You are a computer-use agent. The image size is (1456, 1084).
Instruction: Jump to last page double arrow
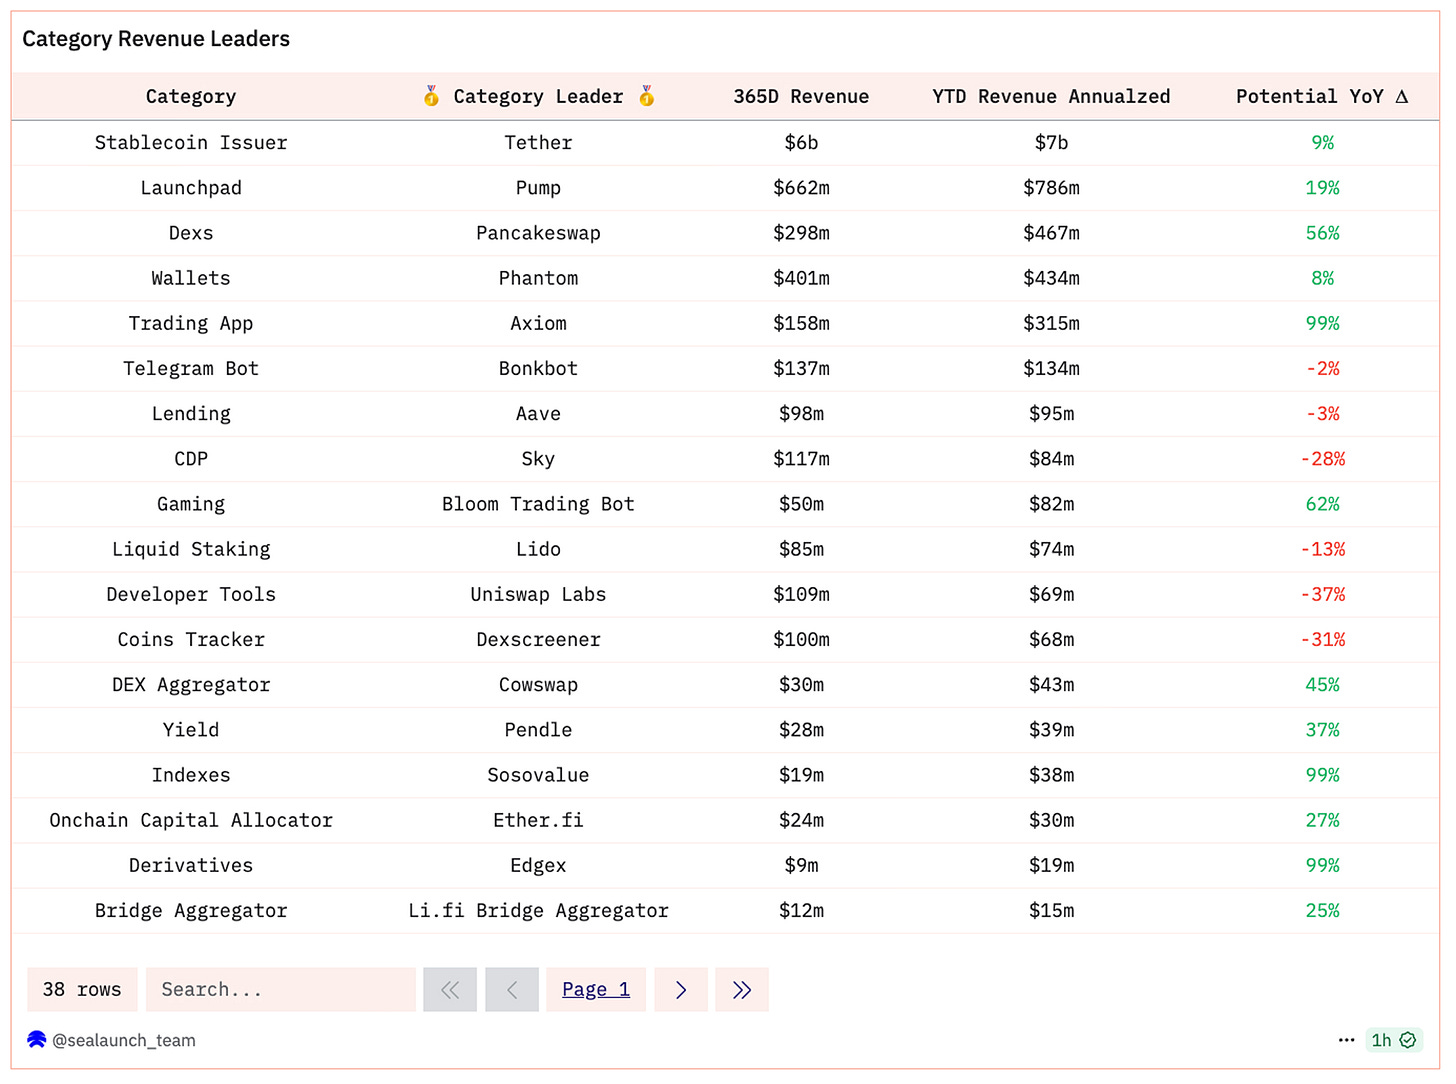pyautogui.click(x=742, y=990)
